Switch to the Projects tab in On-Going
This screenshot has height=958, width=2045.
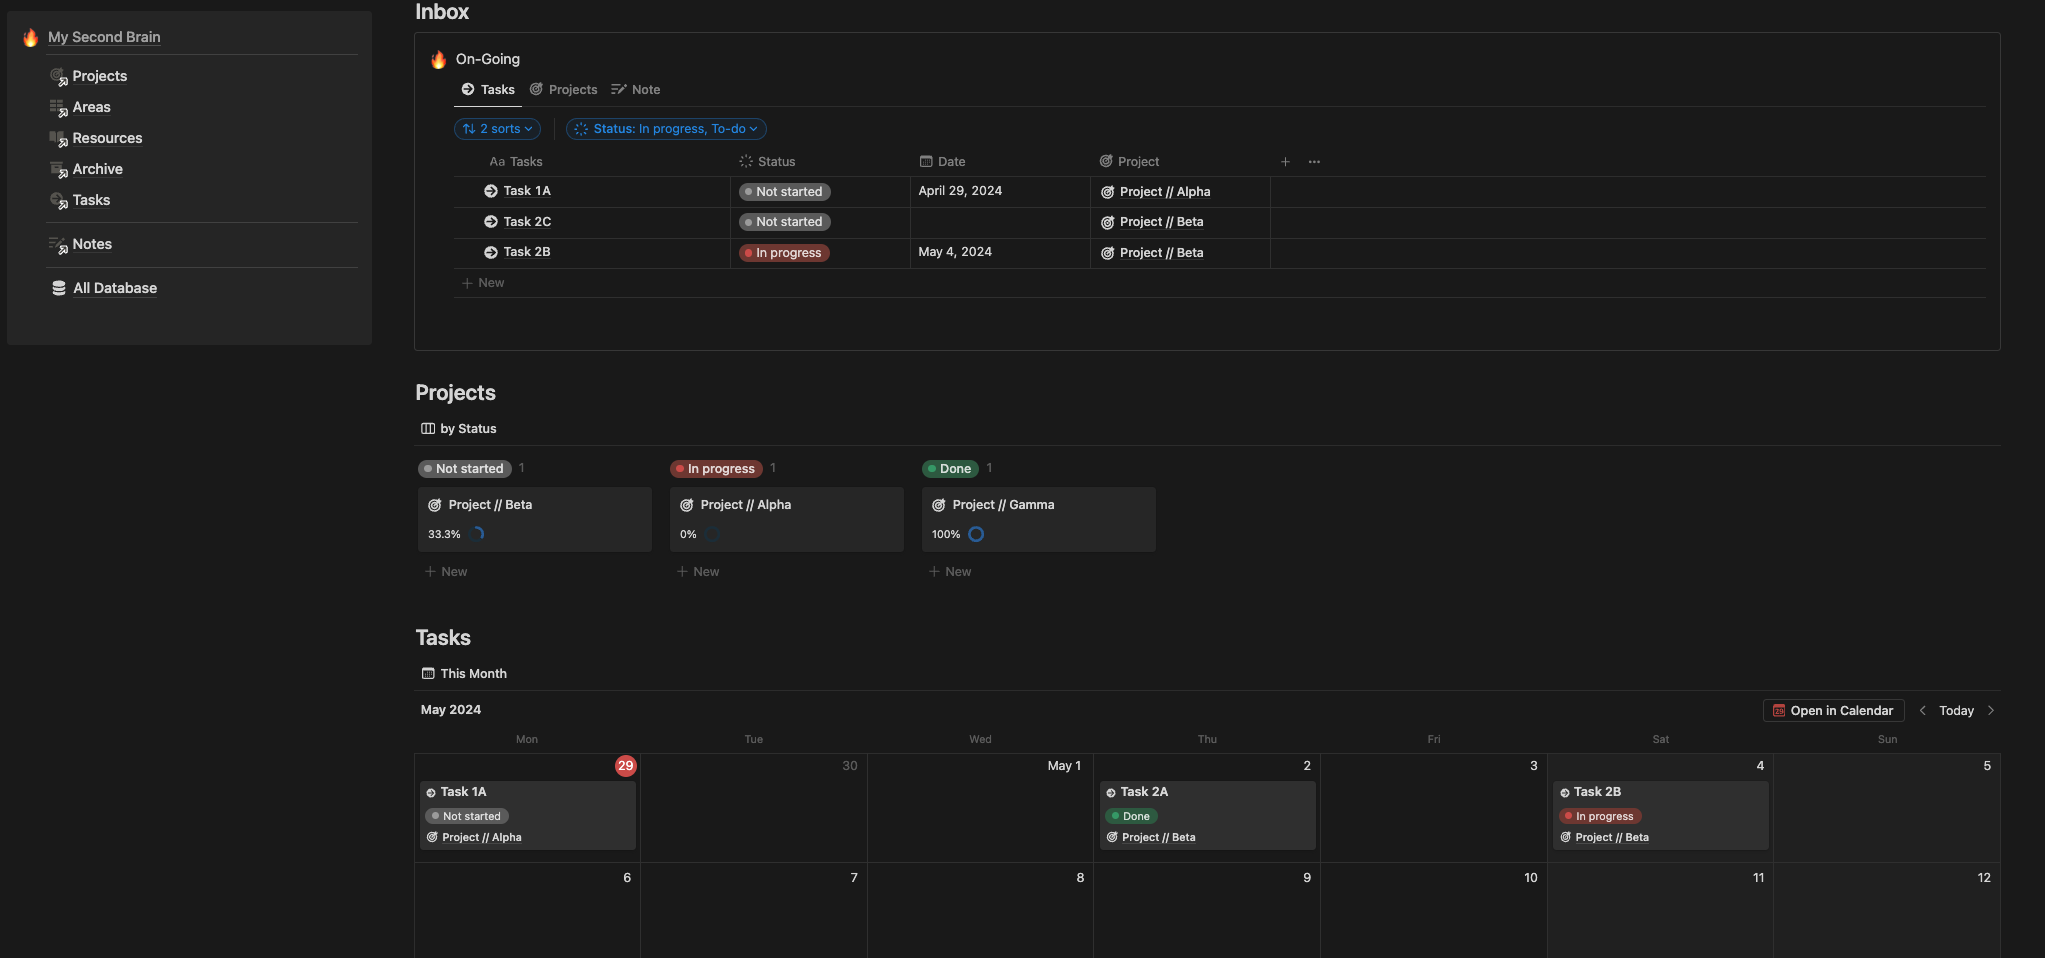click(563, 90)
